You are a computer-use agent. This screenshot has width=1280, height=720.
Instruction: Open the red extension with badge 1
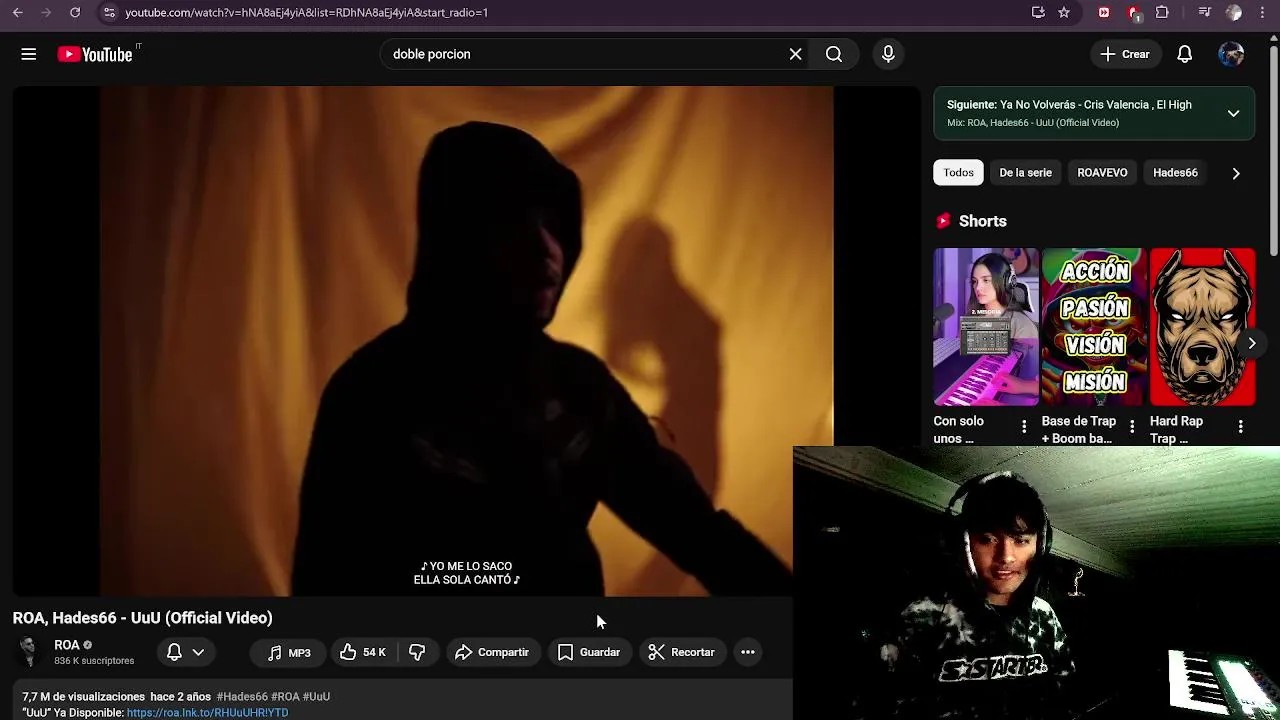[1134, 13]
